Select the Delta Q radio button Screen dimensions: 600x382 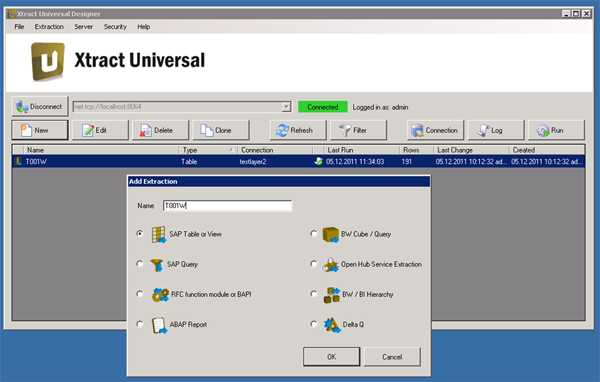click(314, 324)
